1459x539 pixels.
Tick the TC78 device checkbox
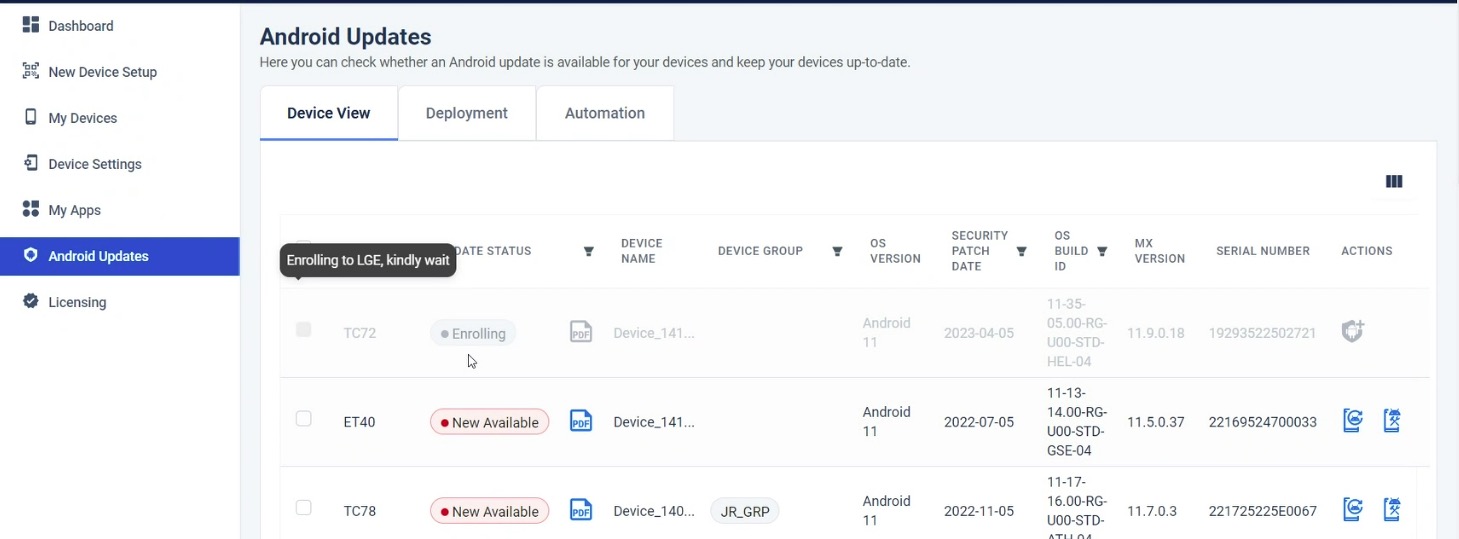304,508
